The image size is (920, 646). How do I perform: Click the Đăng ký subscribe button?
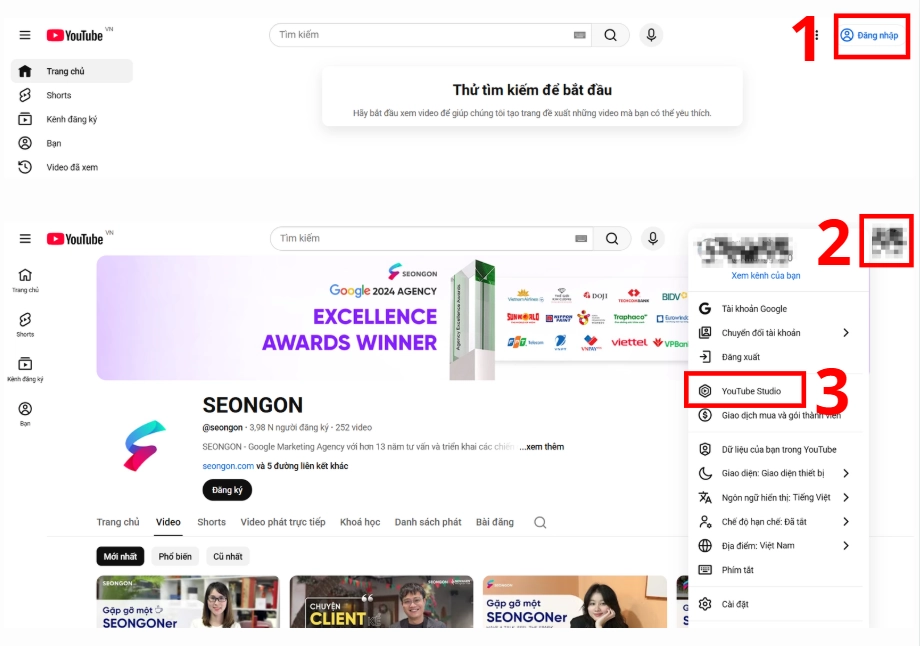227,490
